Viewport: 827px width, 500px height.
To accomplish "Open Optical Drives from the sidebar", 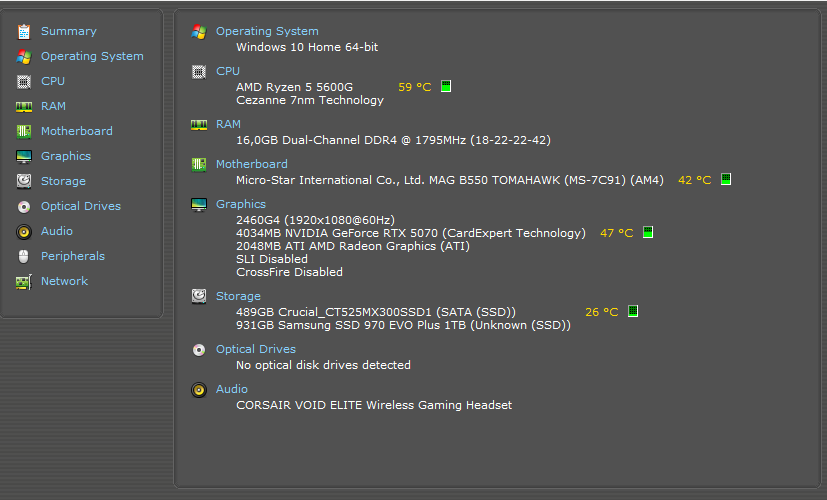I will click(81, 206).
